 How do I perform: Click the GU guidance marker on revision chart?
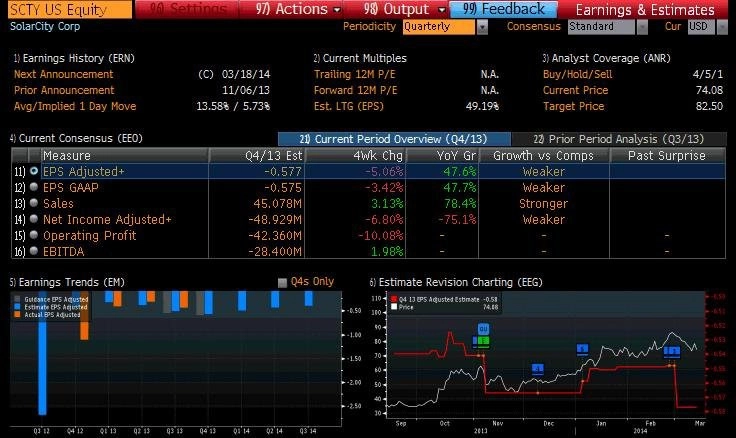click(x=483, y=329)
